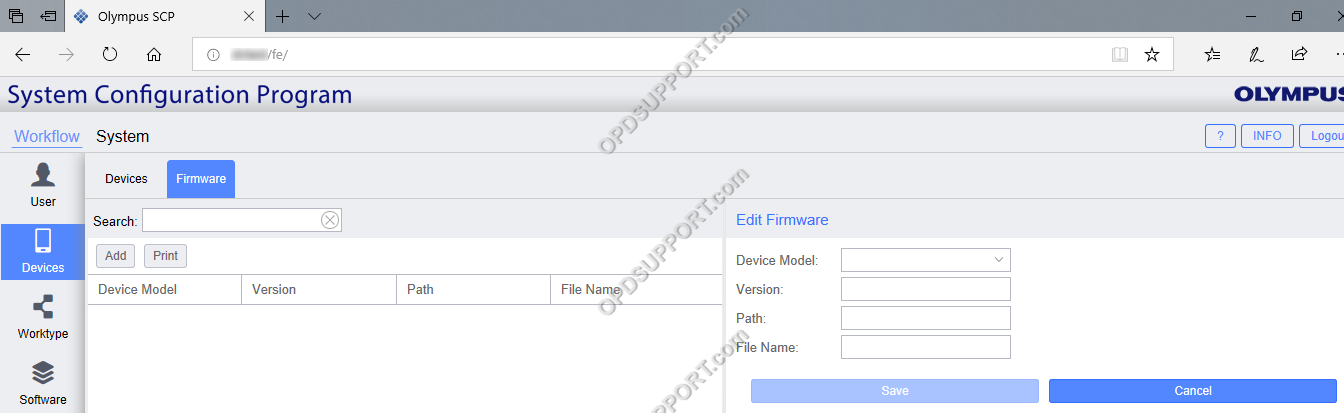Sort by File Name column header
This screenshot has height=413, width=1344.
[636, 290]
